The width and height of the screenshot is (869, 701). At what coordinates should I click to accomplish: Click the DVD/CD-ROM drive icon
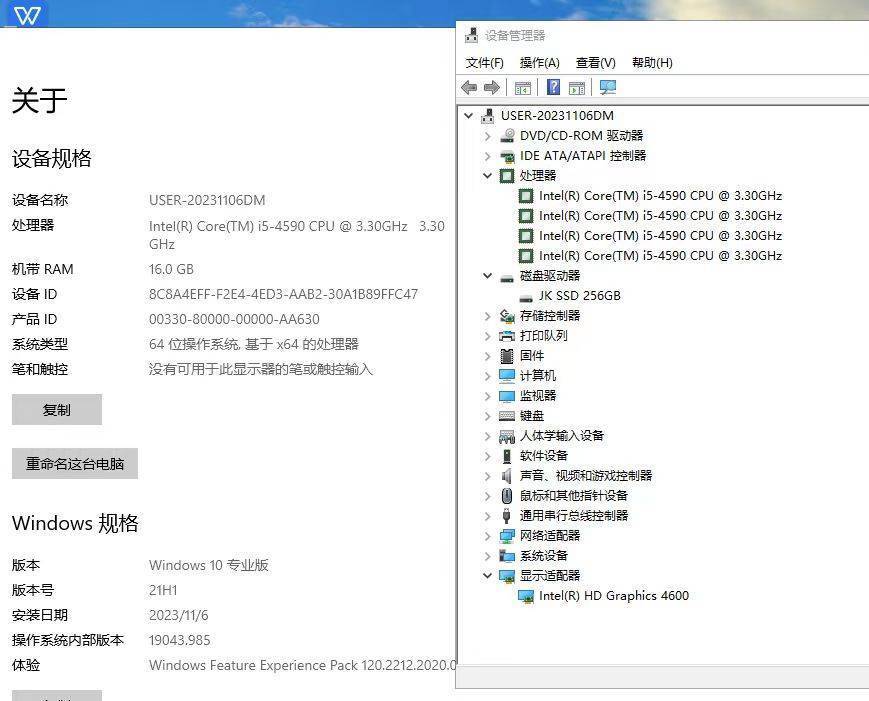507,136
